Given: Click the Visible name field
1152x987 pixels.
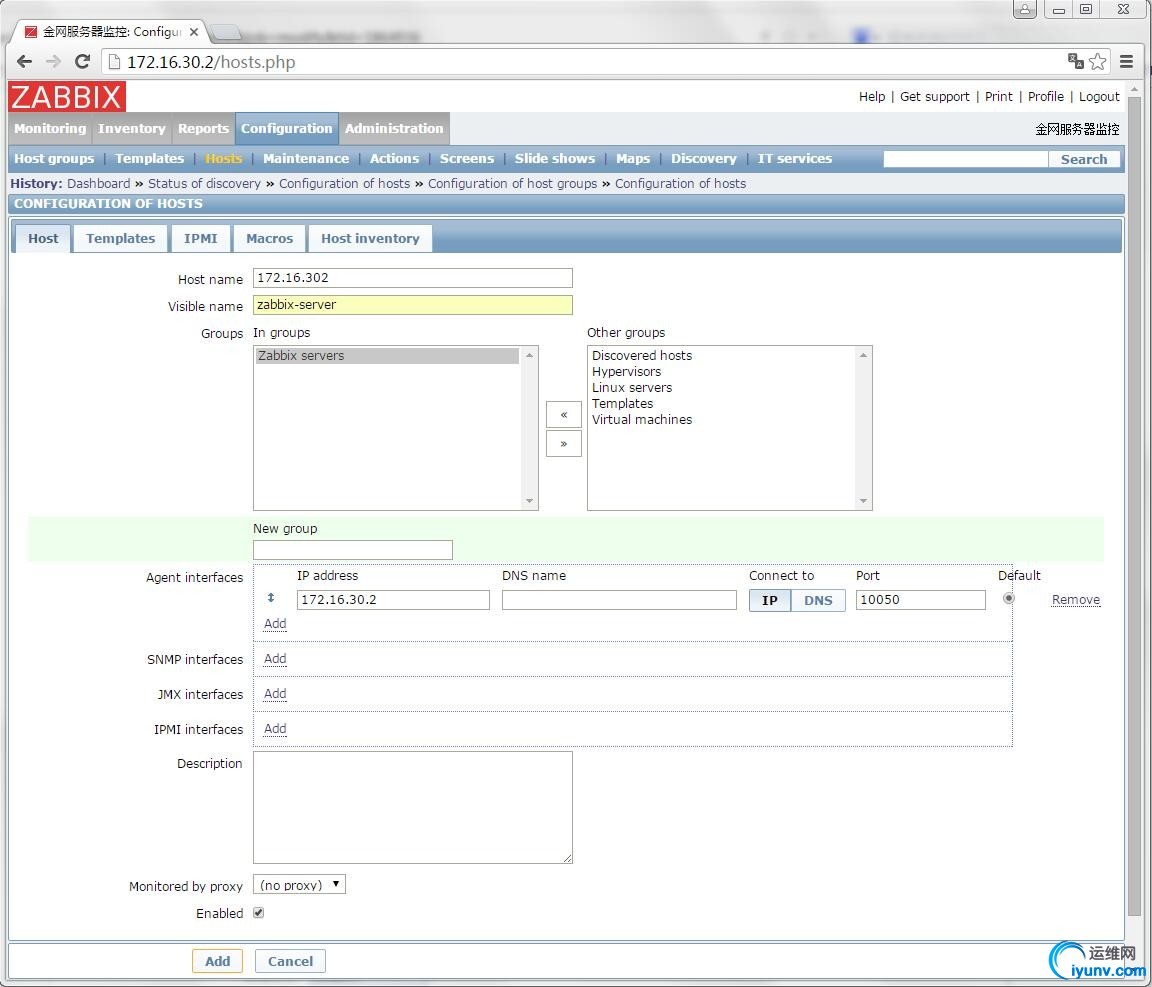Looking at the screenshot, I should click(413, 305).
